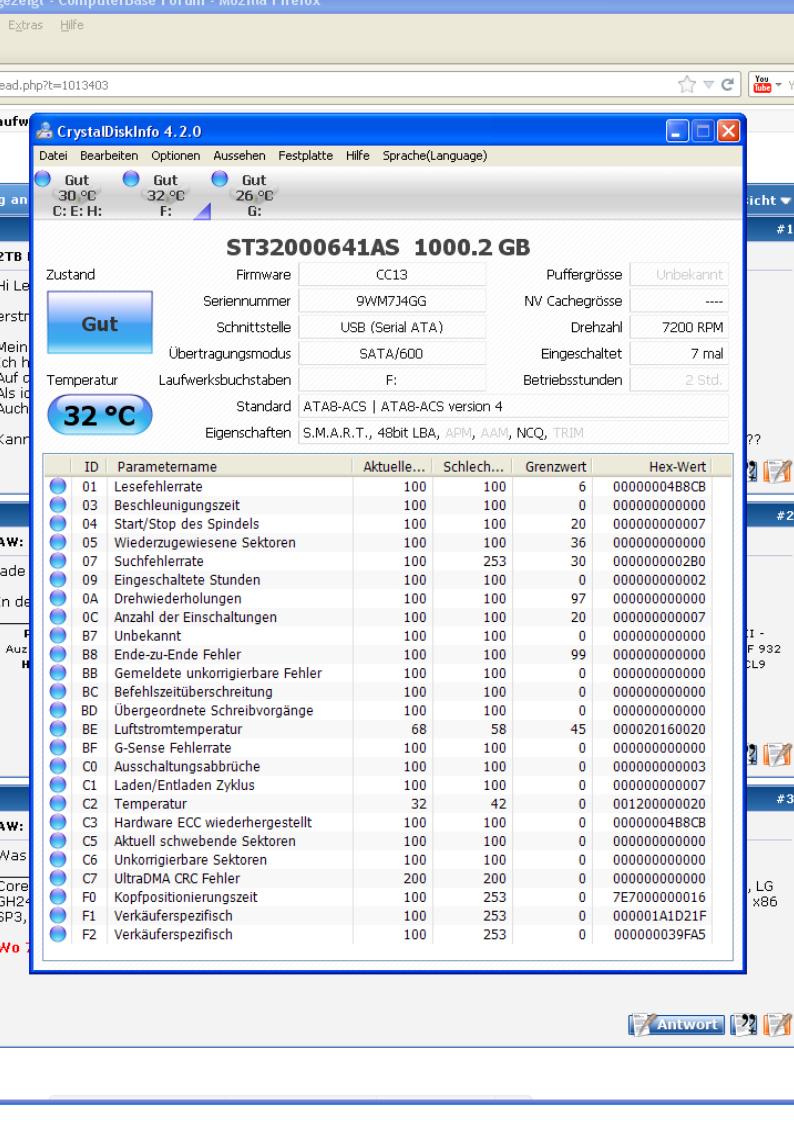Click the Parametername column header
Viewport: 794px width, 1123px height.
click(229, 466)
